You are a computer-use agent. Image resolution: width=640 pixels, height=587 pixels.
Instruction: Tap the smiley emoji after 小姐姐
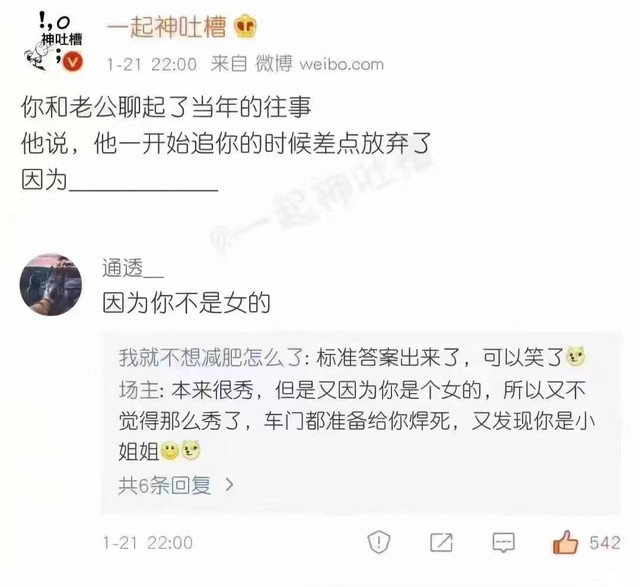[x=170, y=451]
